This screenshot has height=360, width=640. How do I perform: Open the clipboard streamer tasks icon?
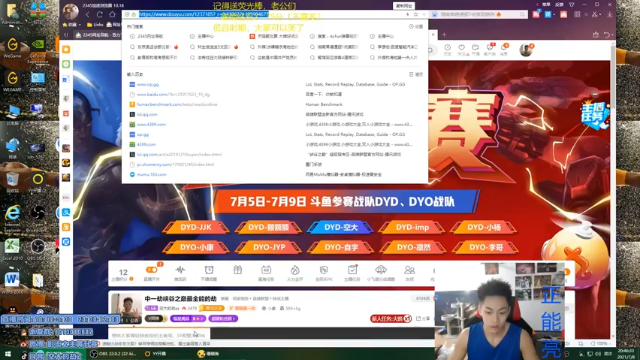pyautogui.click(x=352, y=269)
